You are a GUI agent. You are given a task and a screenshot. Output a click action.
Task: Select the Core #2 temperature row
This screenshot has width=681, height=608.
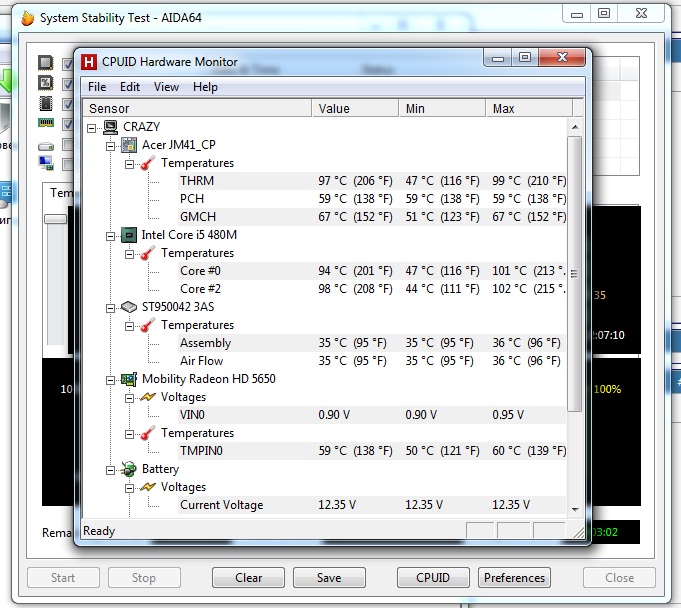pyautogui.click(x=372, y=289)
